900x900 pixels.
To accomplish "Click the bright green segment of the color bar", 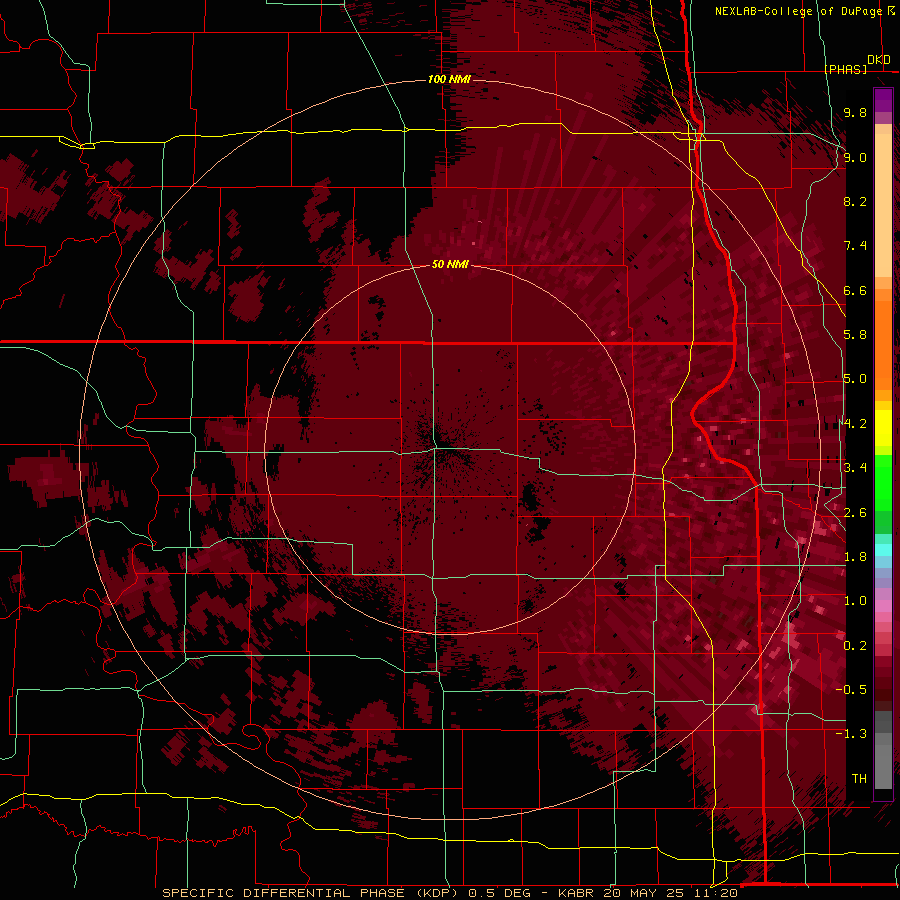I will coord(883,482).
